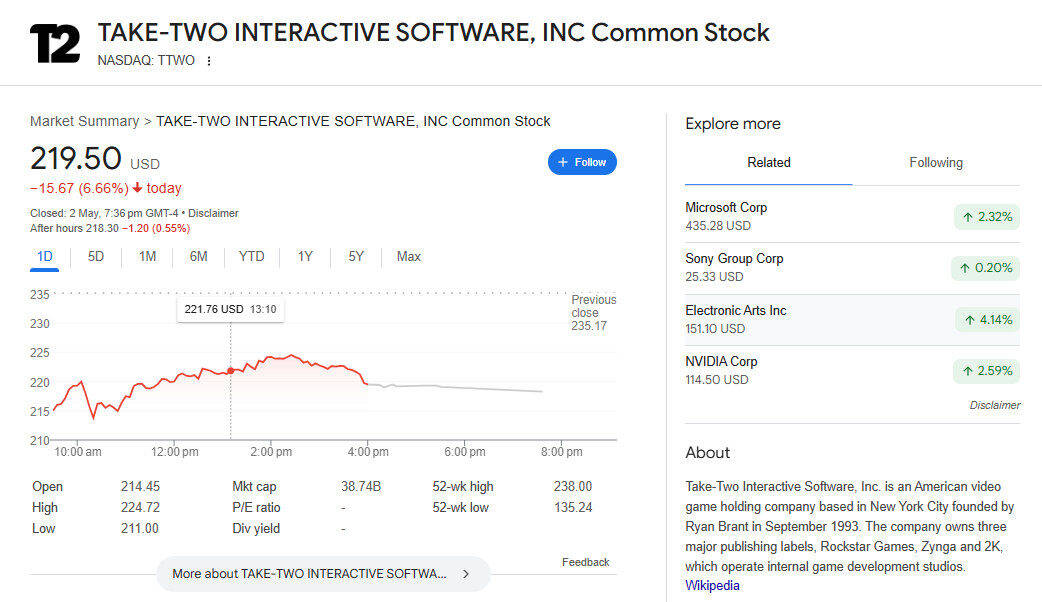This screenshot has width=1042, height=602.
Task: Click the red chart marker at 13:10
Action: [231, 371]
